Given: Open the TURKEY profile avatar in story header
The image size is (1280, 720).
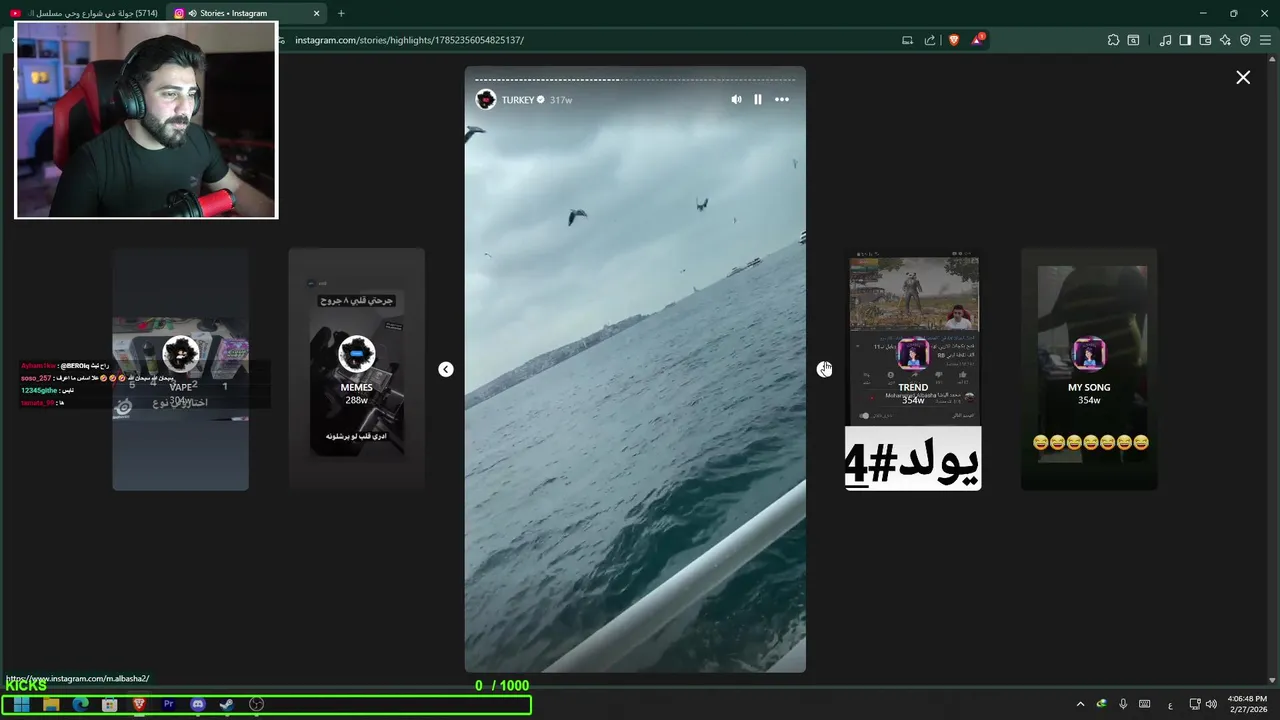Looking at the screenshot, I should click(486, 100).
